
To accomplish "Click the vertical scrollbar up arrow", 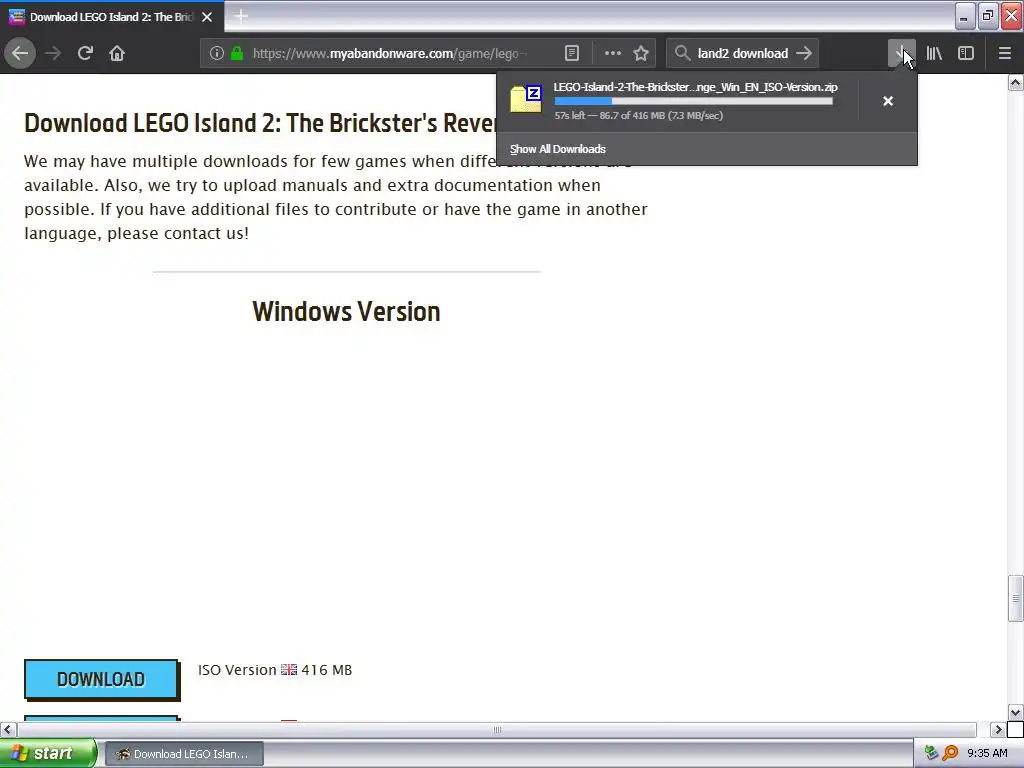I will [x=1016, y=82].
